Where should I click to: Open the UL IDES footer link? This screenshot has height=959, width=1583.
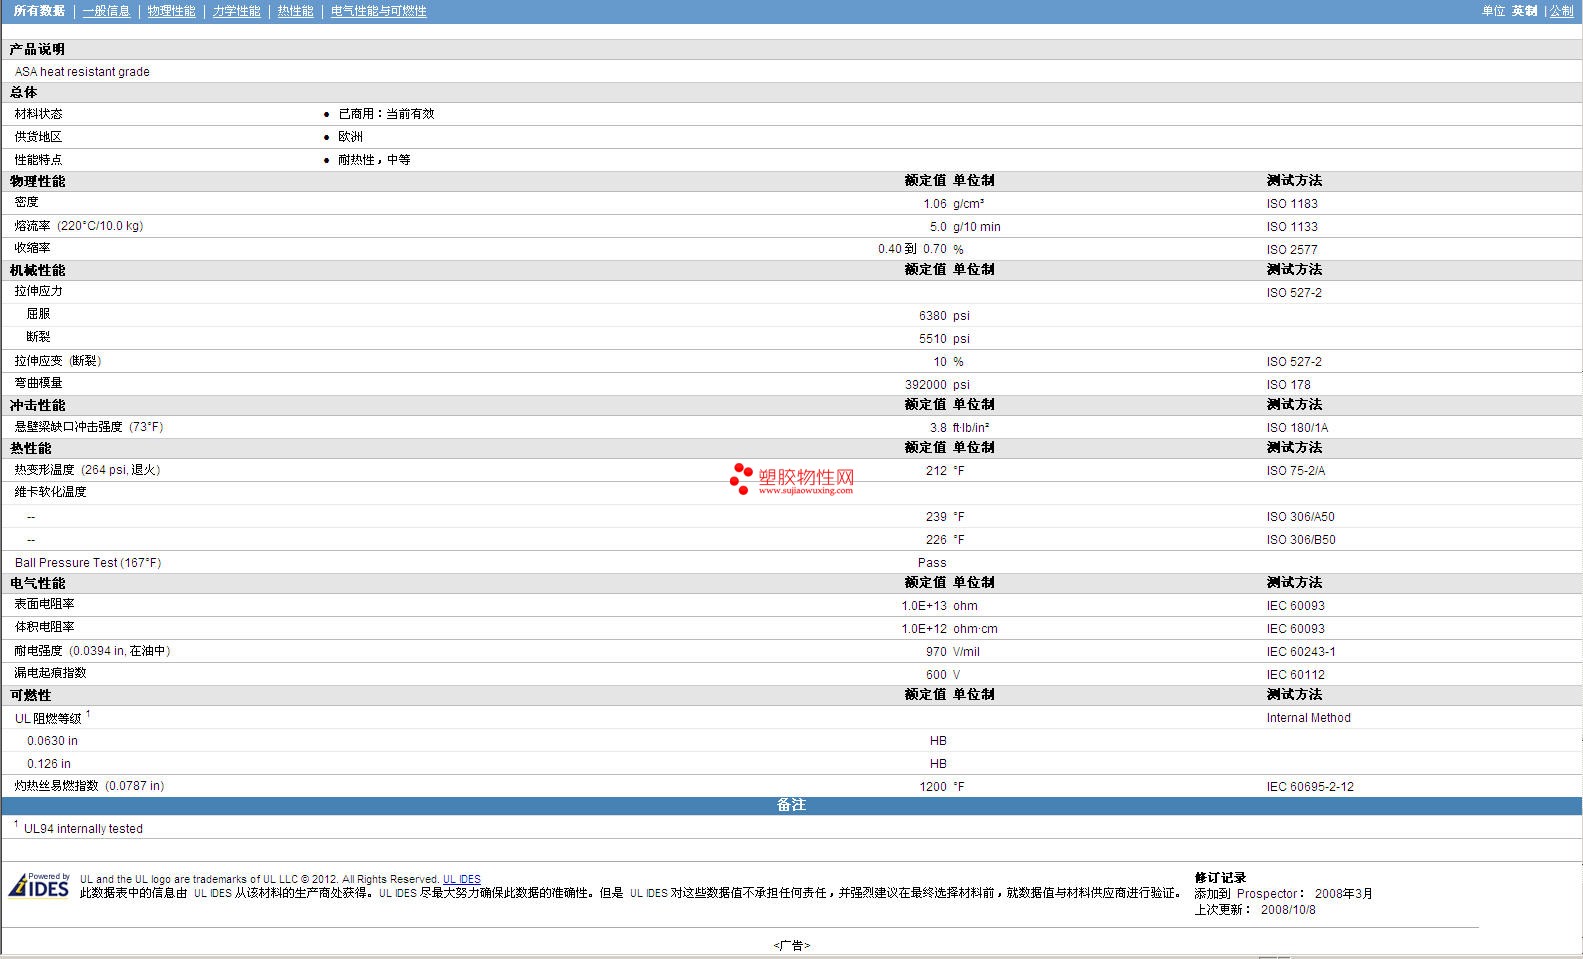[462, 880]
